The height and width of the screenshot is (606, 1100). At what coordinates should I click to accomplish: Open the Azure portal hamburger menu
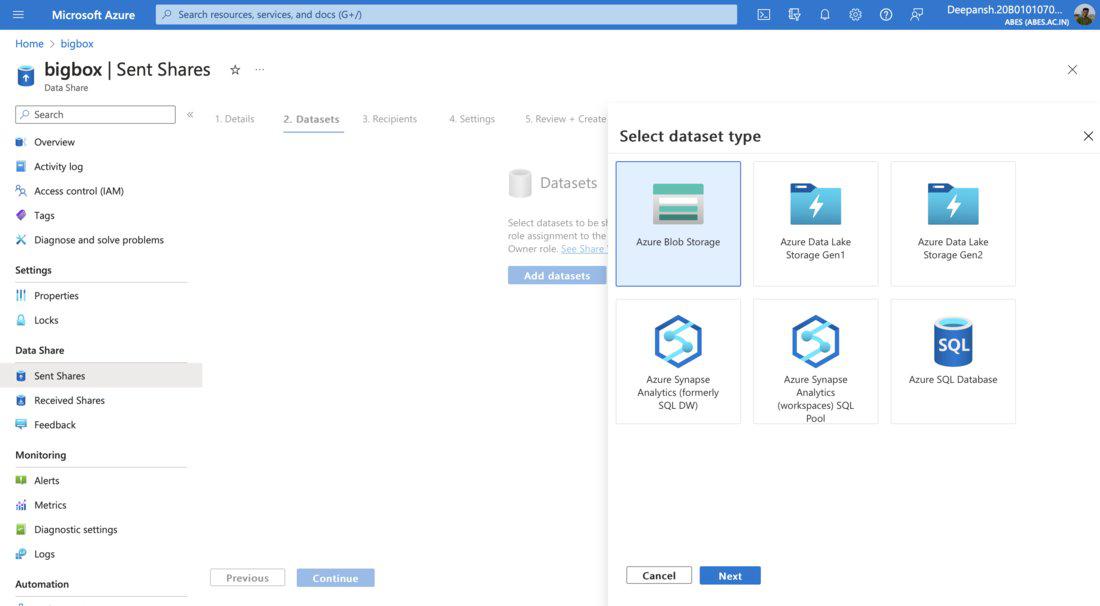point(18,14)
